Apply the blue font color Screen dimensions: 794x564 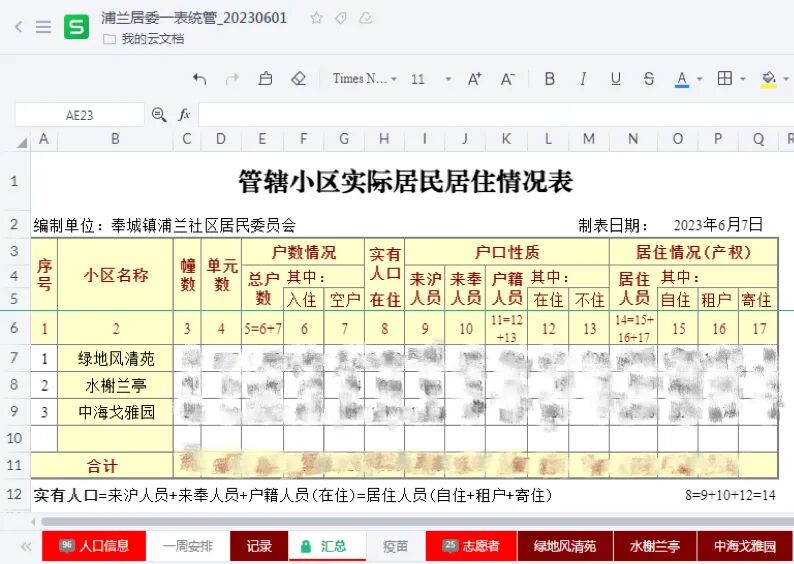click(682, 79)
